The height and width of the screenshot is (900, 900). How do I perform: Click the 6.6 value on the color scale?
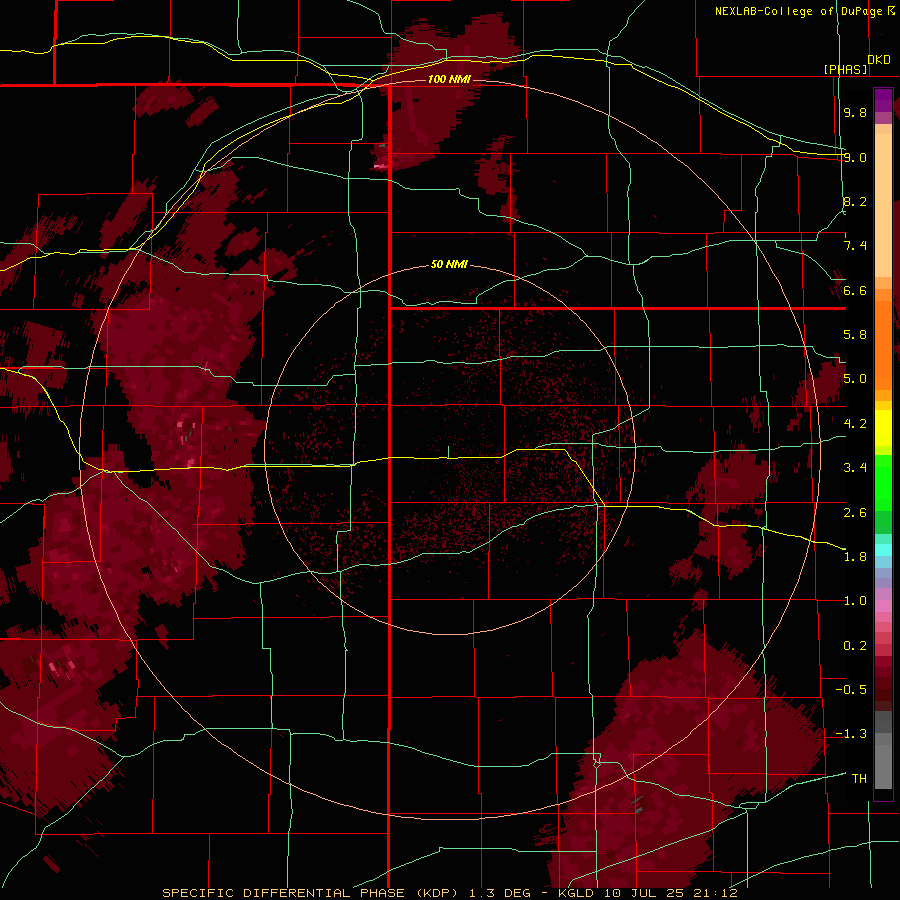pyautogui.click(x=855, y=290)
